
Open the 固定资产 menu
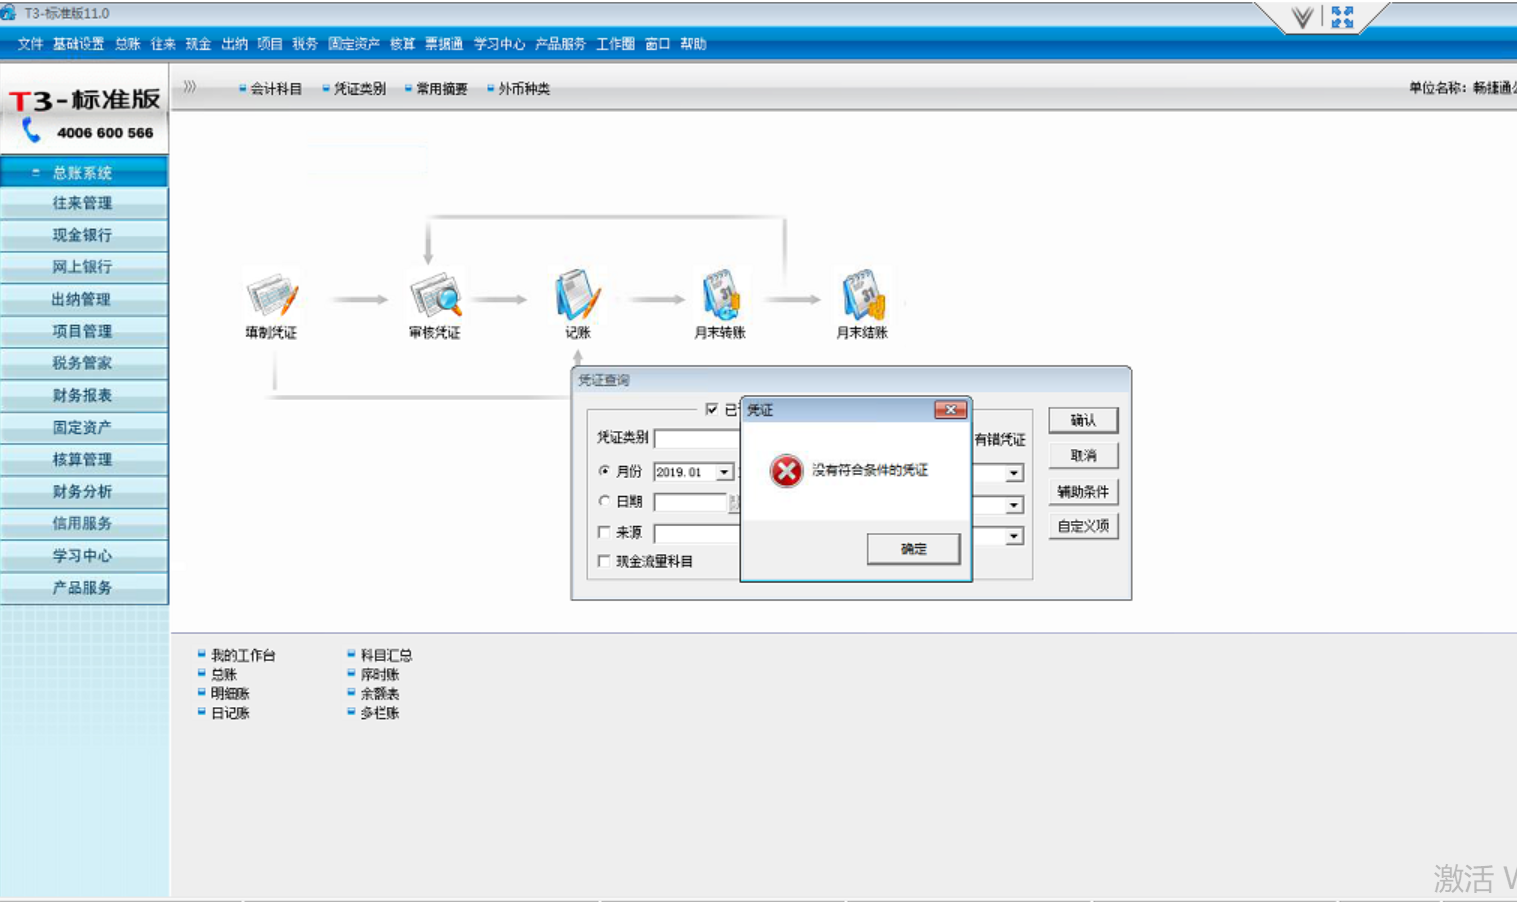(354, 44)
